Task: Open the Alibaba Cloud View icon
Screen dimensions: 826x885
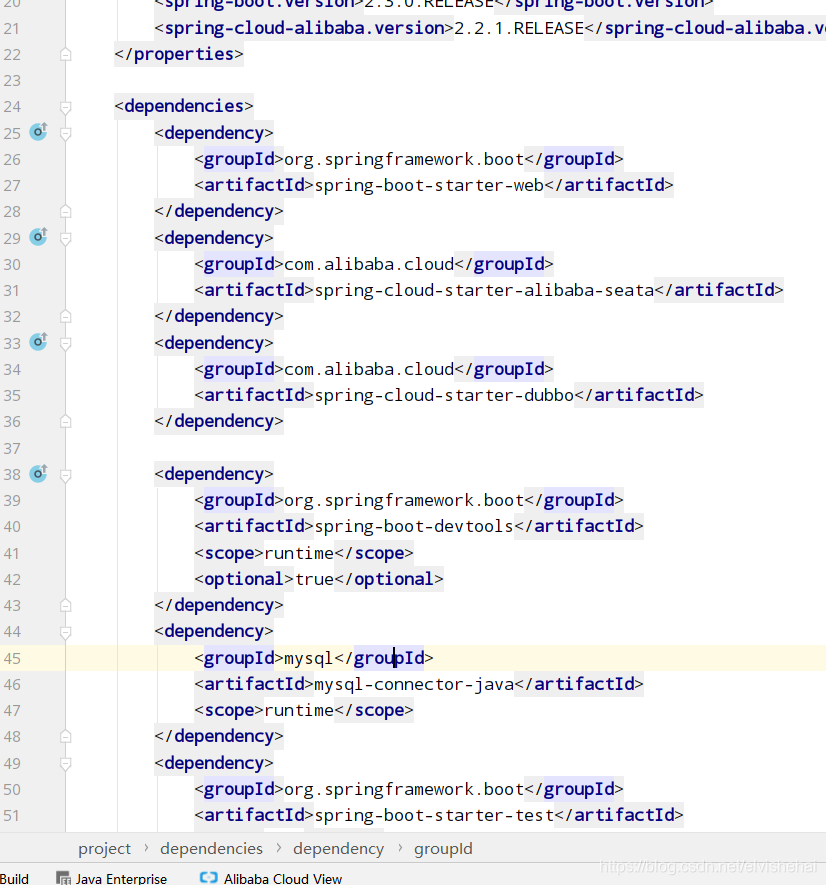Action: tap(208, 877)
